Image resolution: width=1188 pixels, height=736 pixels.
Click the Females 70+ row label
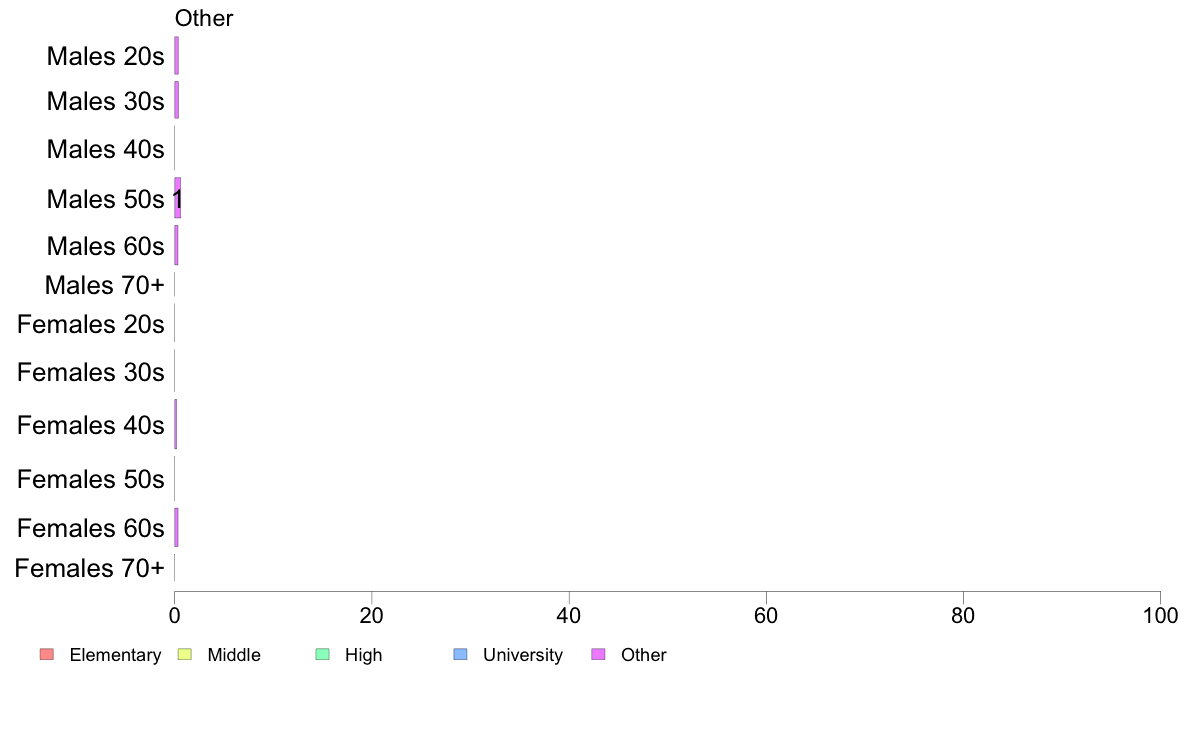coord(89,568)
